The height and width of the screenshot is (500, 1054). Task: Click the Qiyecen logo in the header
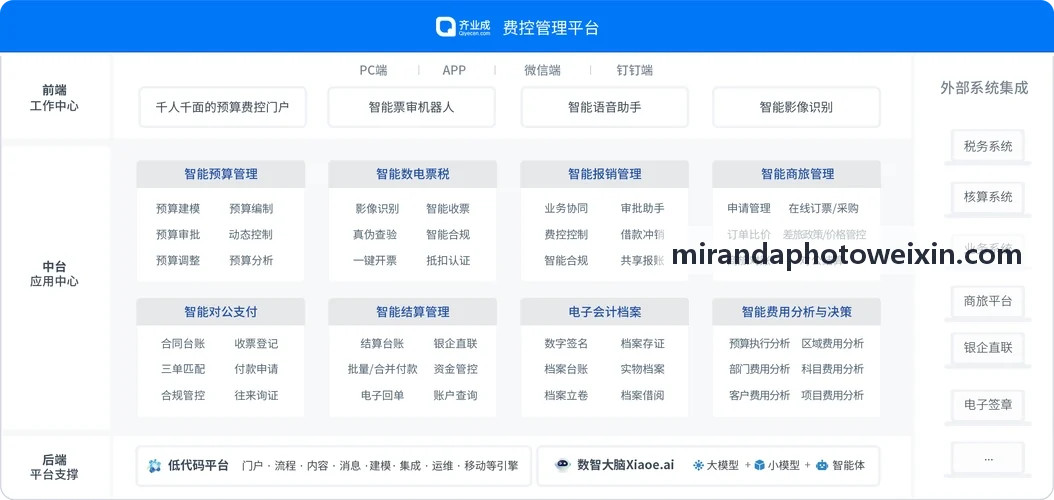pos(463,27)
